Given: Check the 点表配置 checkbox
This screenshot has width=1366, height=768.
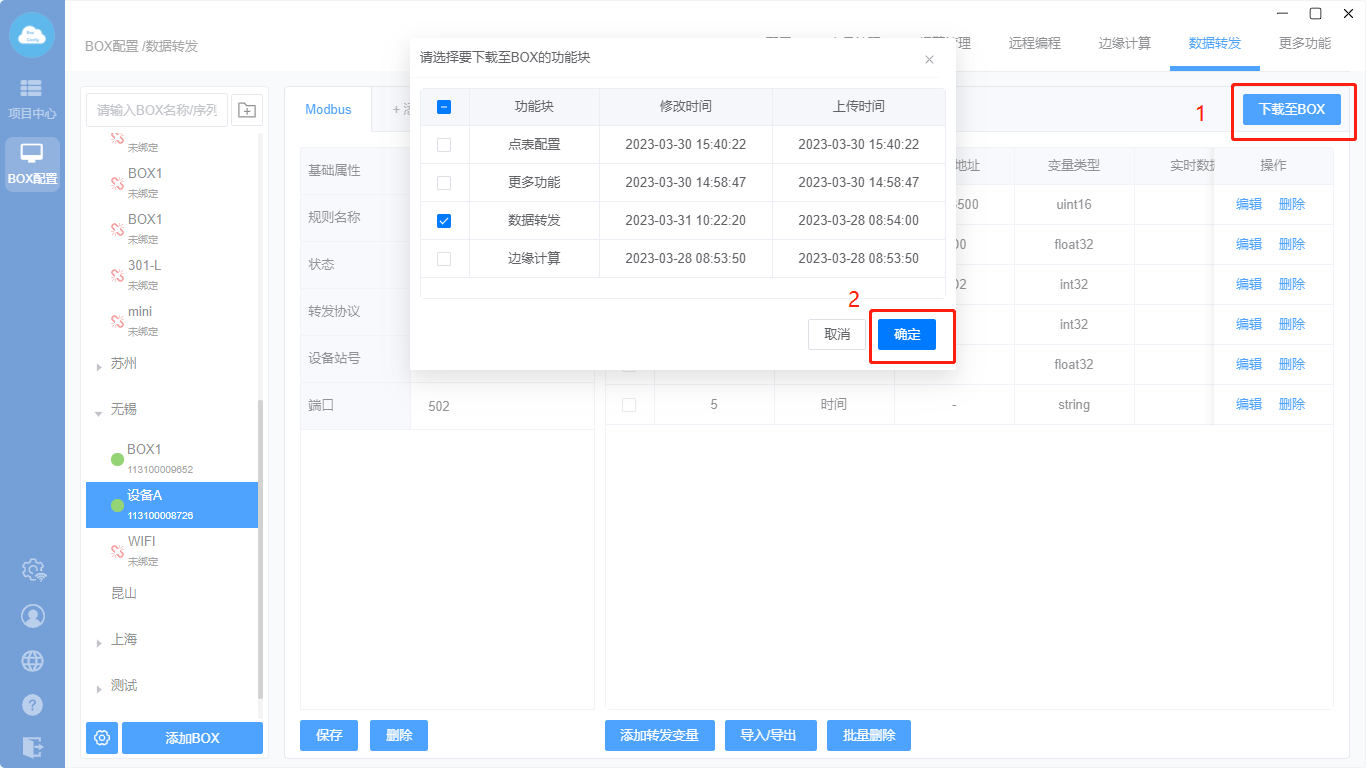Looking at the screenshot, I should tap(444, 145).
